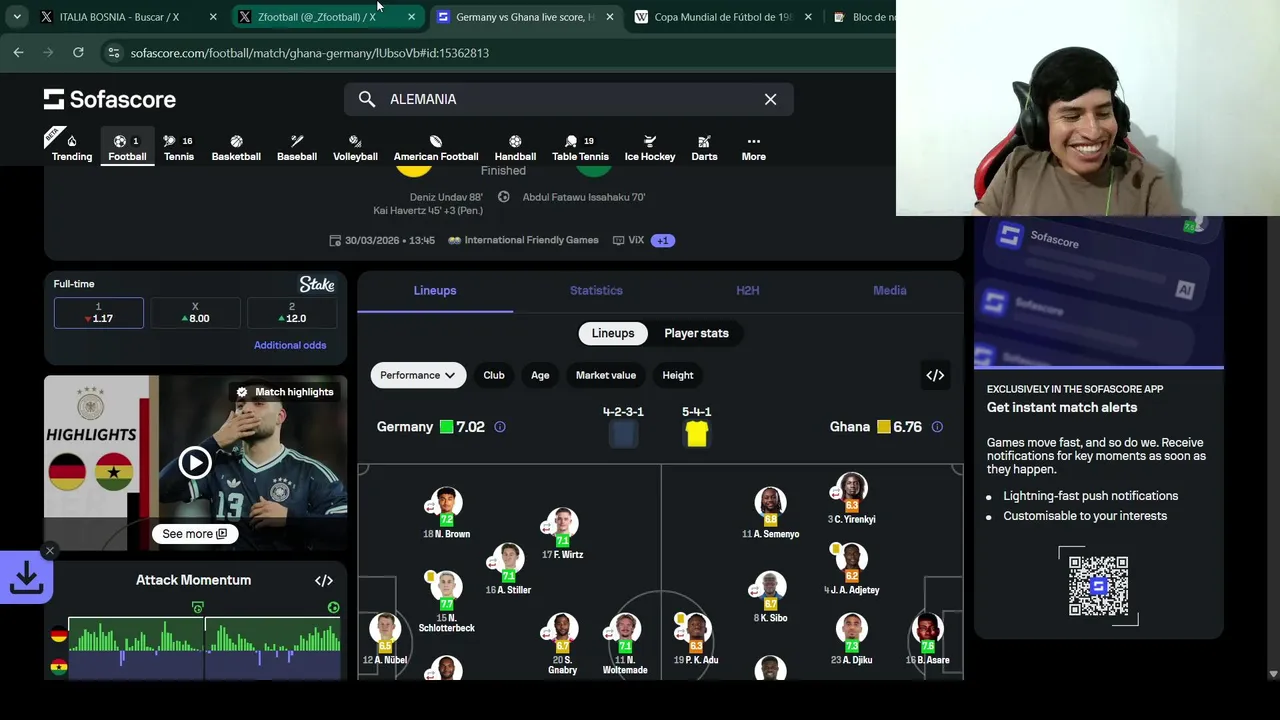
Task: Select the Height filter chip
Action: (x=678, y=375)
